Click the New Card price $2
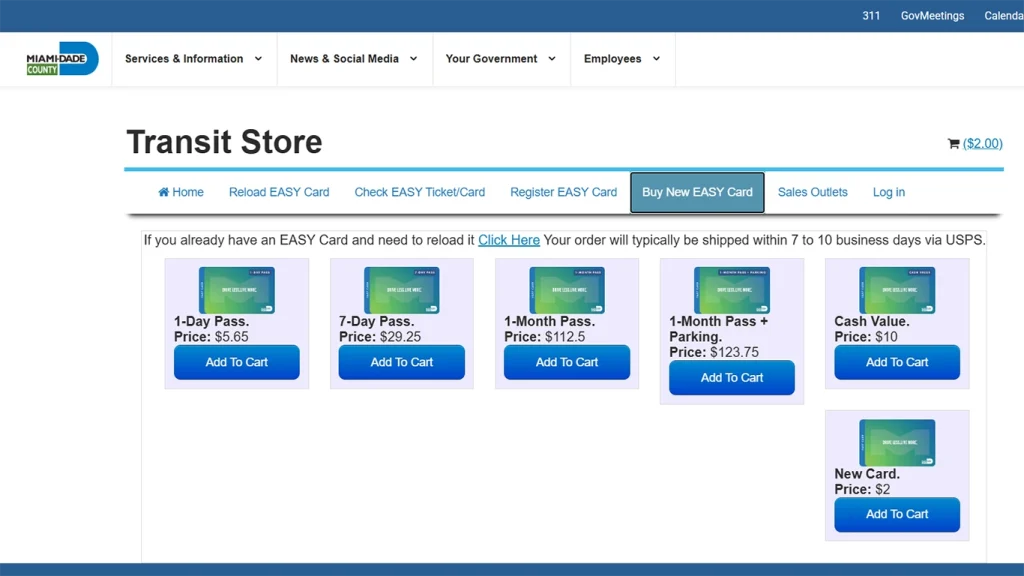Screen dimensions: 1024x576 click(x=882, y=489)
